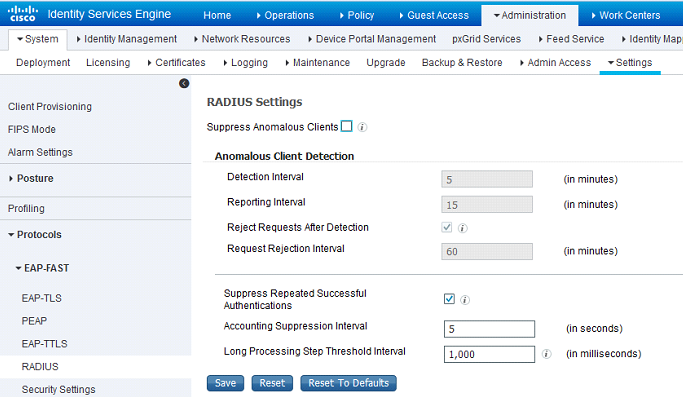
Task: Toggle Reject Requests After Detection checkbox
Action: (x=446, y=227)
